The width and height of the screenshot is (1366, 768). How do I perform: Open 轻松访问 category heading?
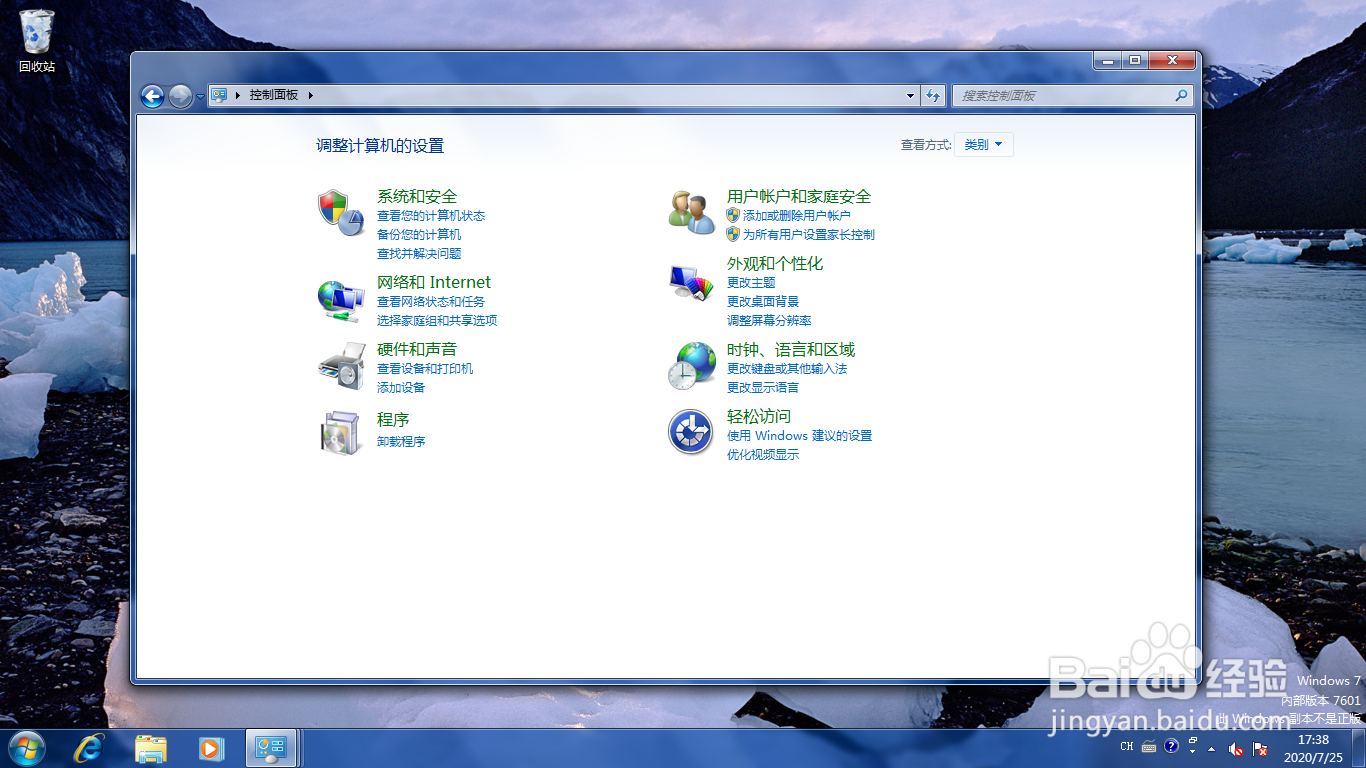(759, 417)
